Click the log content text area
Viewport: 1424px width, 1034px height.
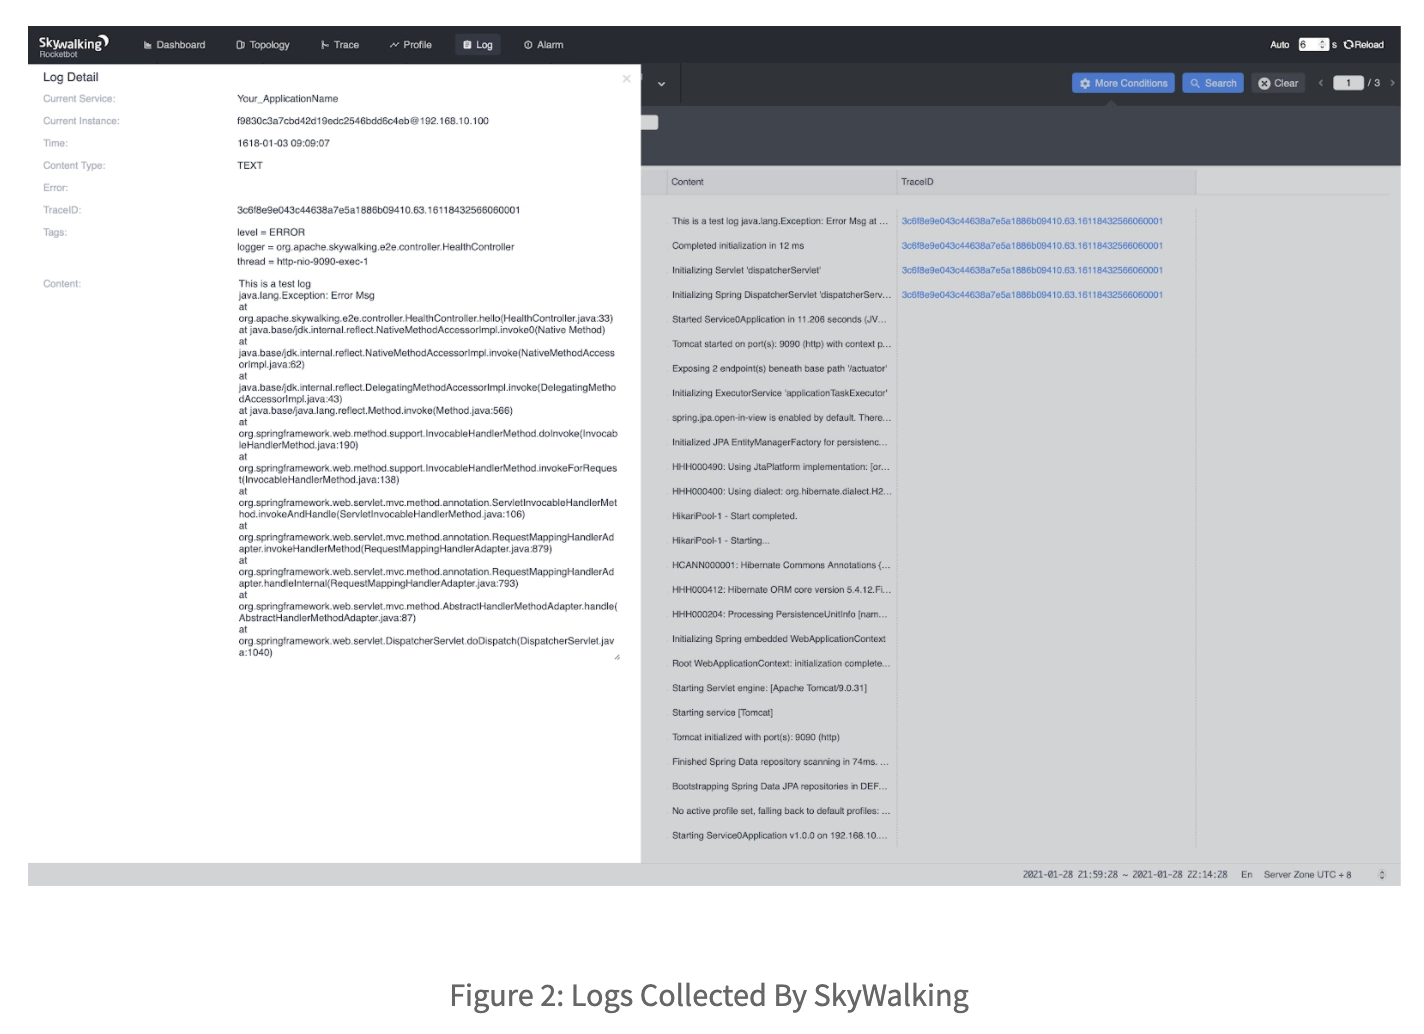coord(428,468)
